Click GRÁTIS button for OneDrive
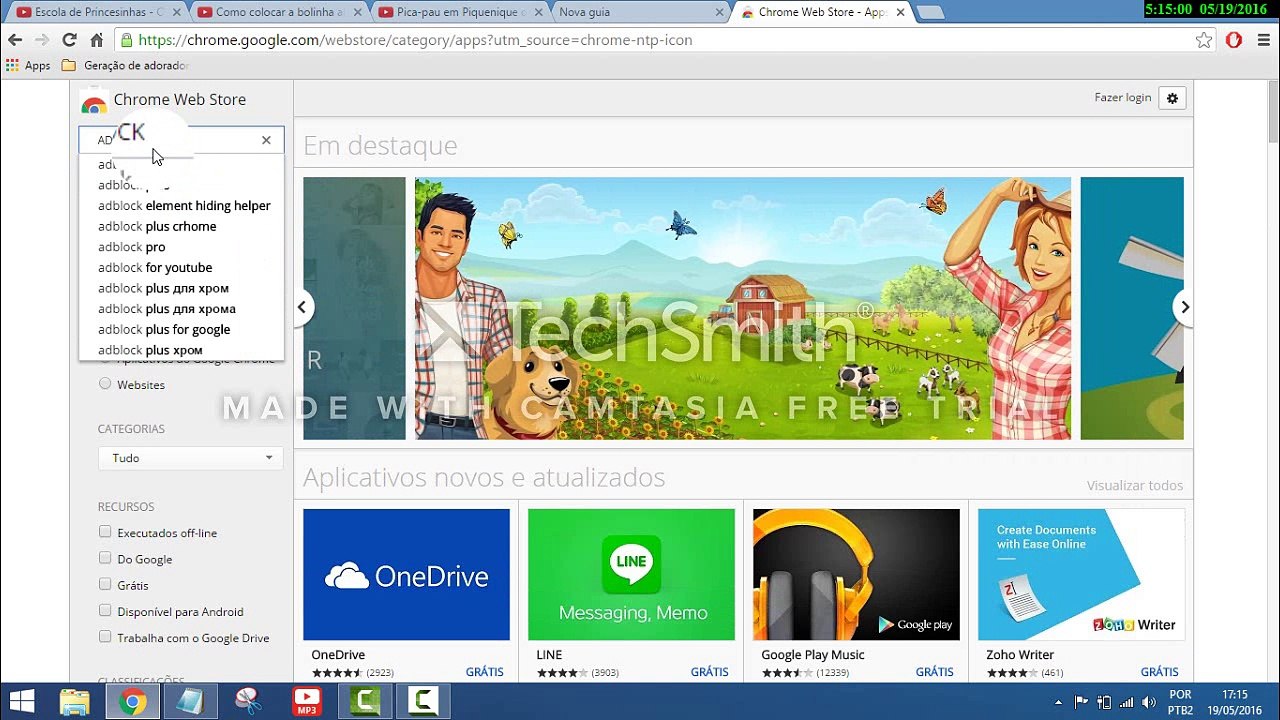The width and height of the screenshot is (1280, 720). (x=485, y=672)
